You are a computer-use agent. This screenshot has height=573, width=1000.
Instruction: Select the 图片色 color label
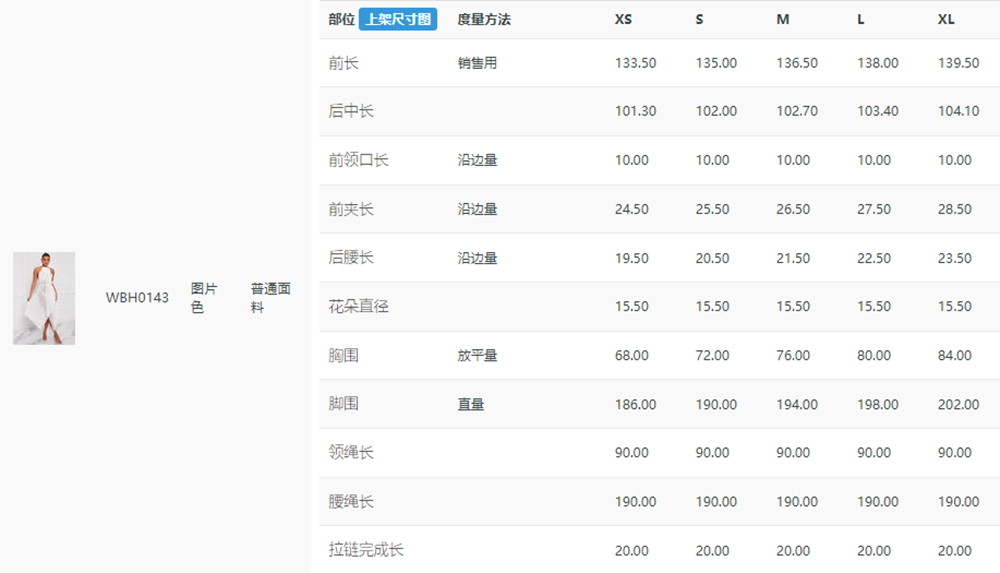(204, 298)
